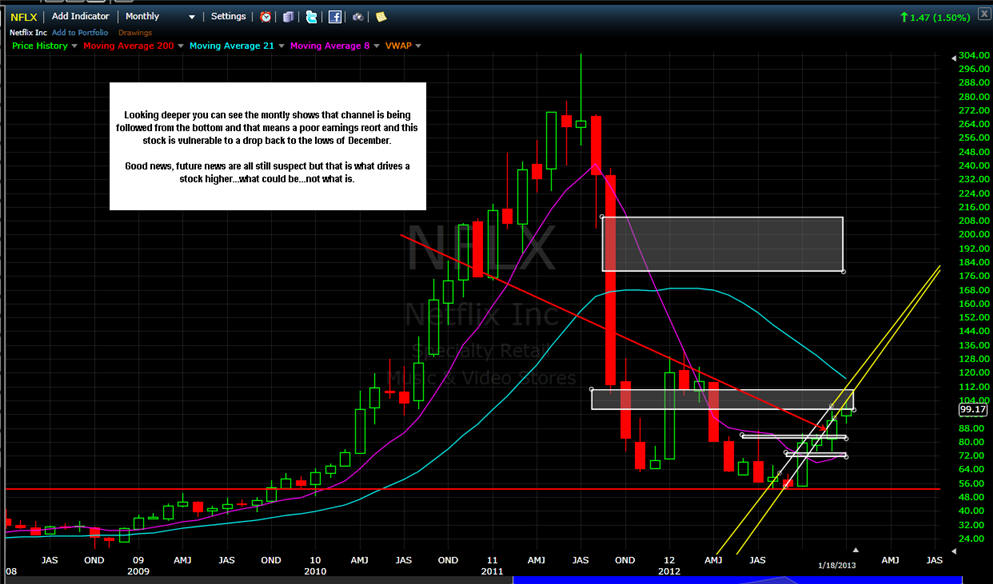Select the Moving Average 200 label

click(129, 46)
